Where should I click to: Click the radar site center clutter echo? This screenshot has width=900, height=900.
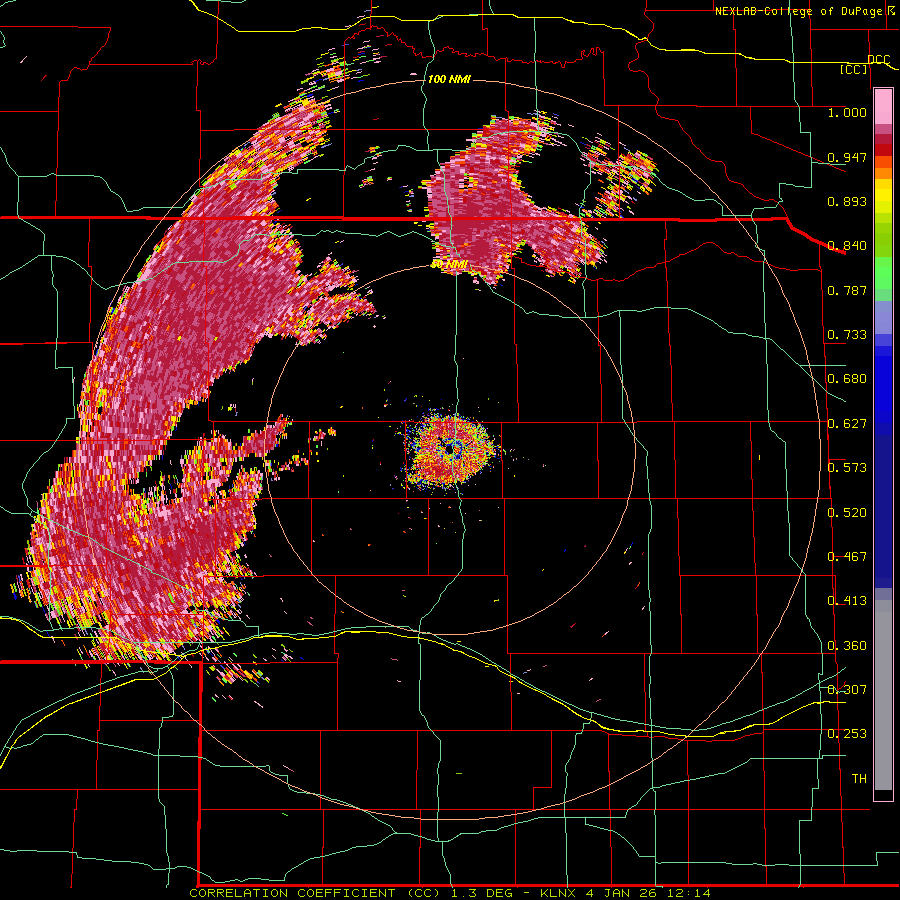coord(452,449)
